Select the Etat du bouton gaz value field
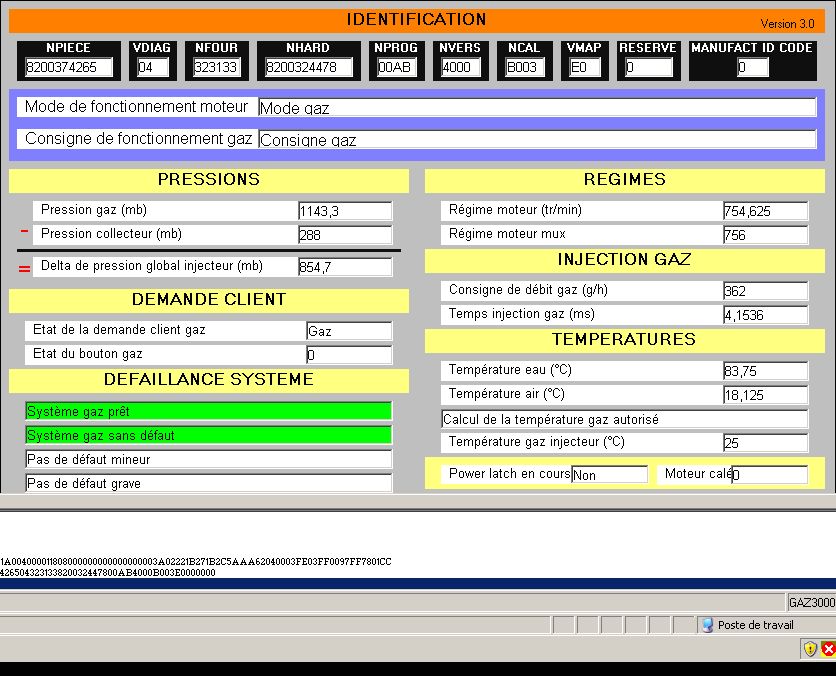Viewport: 836px width, 676px height. [349, 355]
